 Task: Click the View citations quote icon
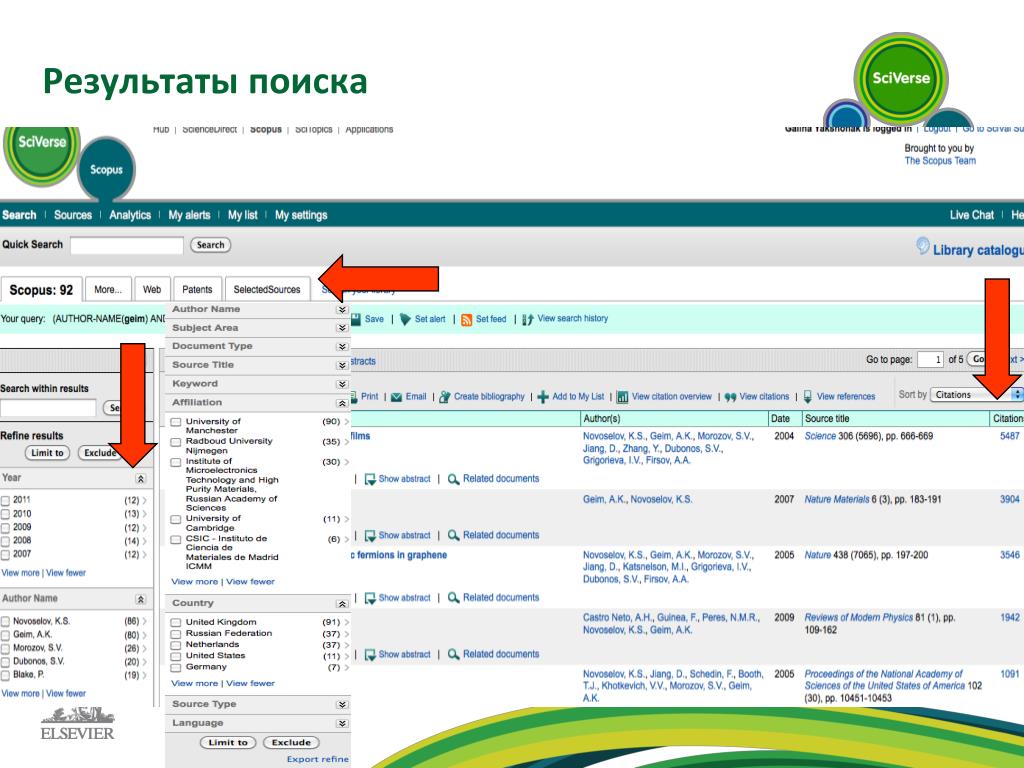tap(730, 397)
